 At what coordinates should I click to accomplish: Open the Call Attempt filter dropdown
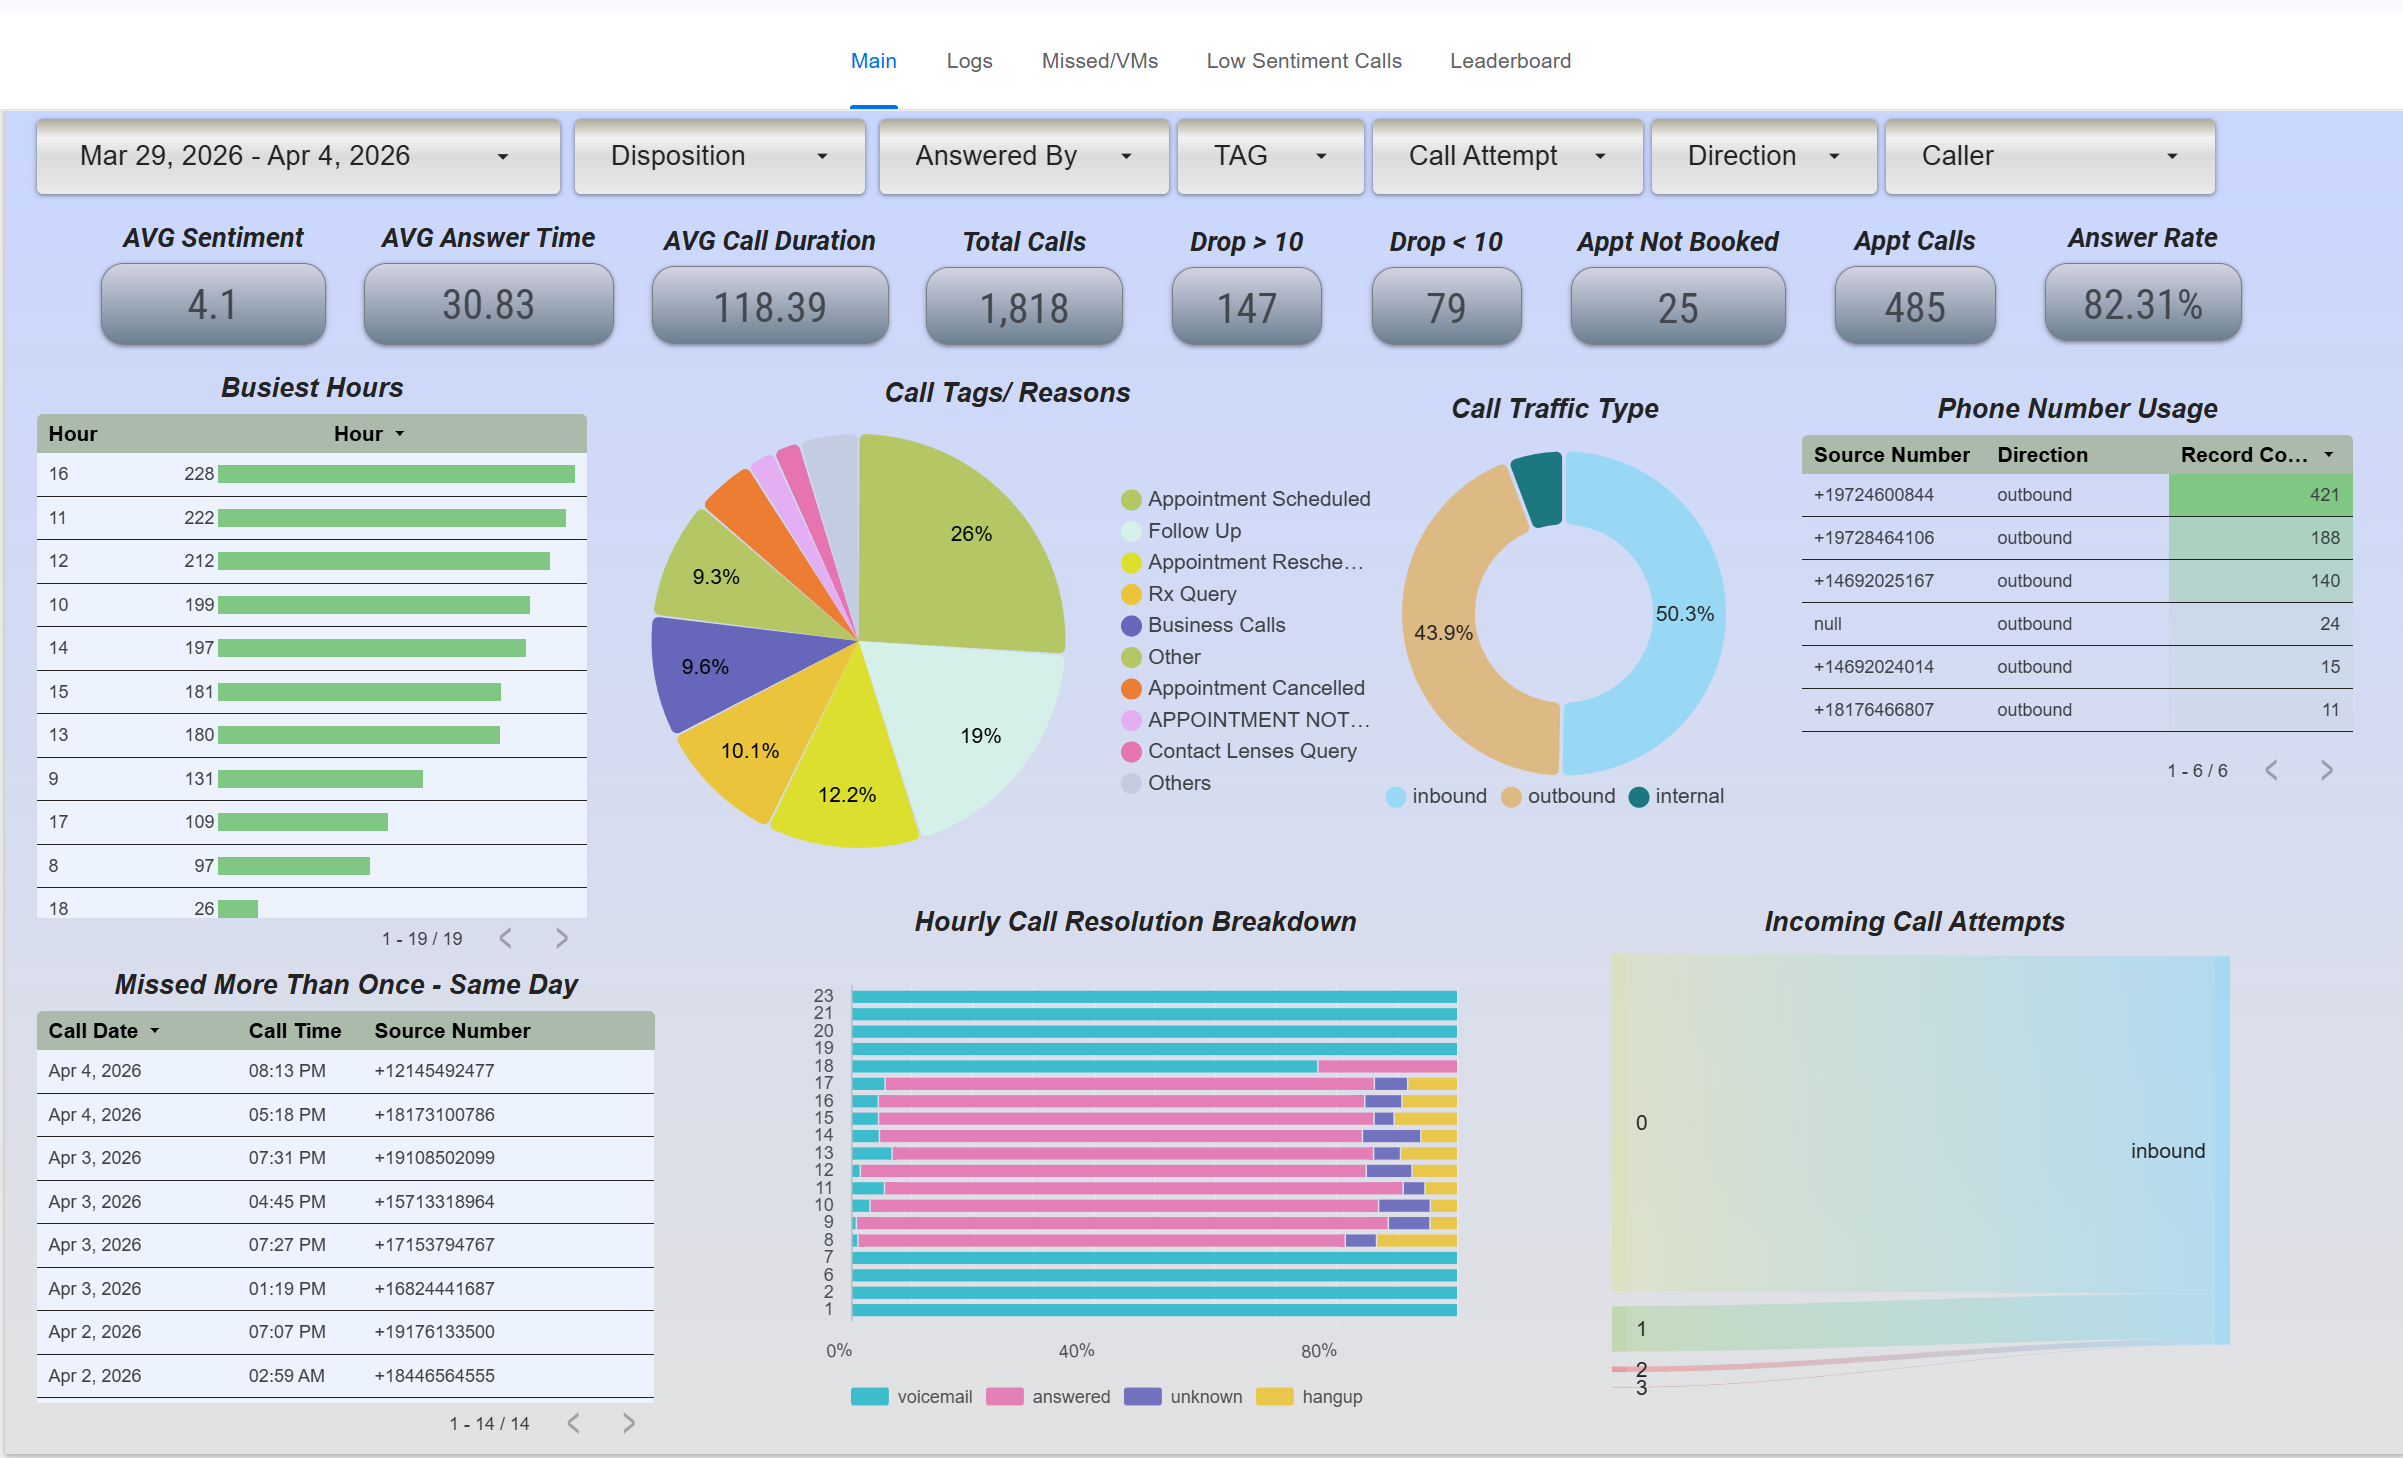point(1506,156)
